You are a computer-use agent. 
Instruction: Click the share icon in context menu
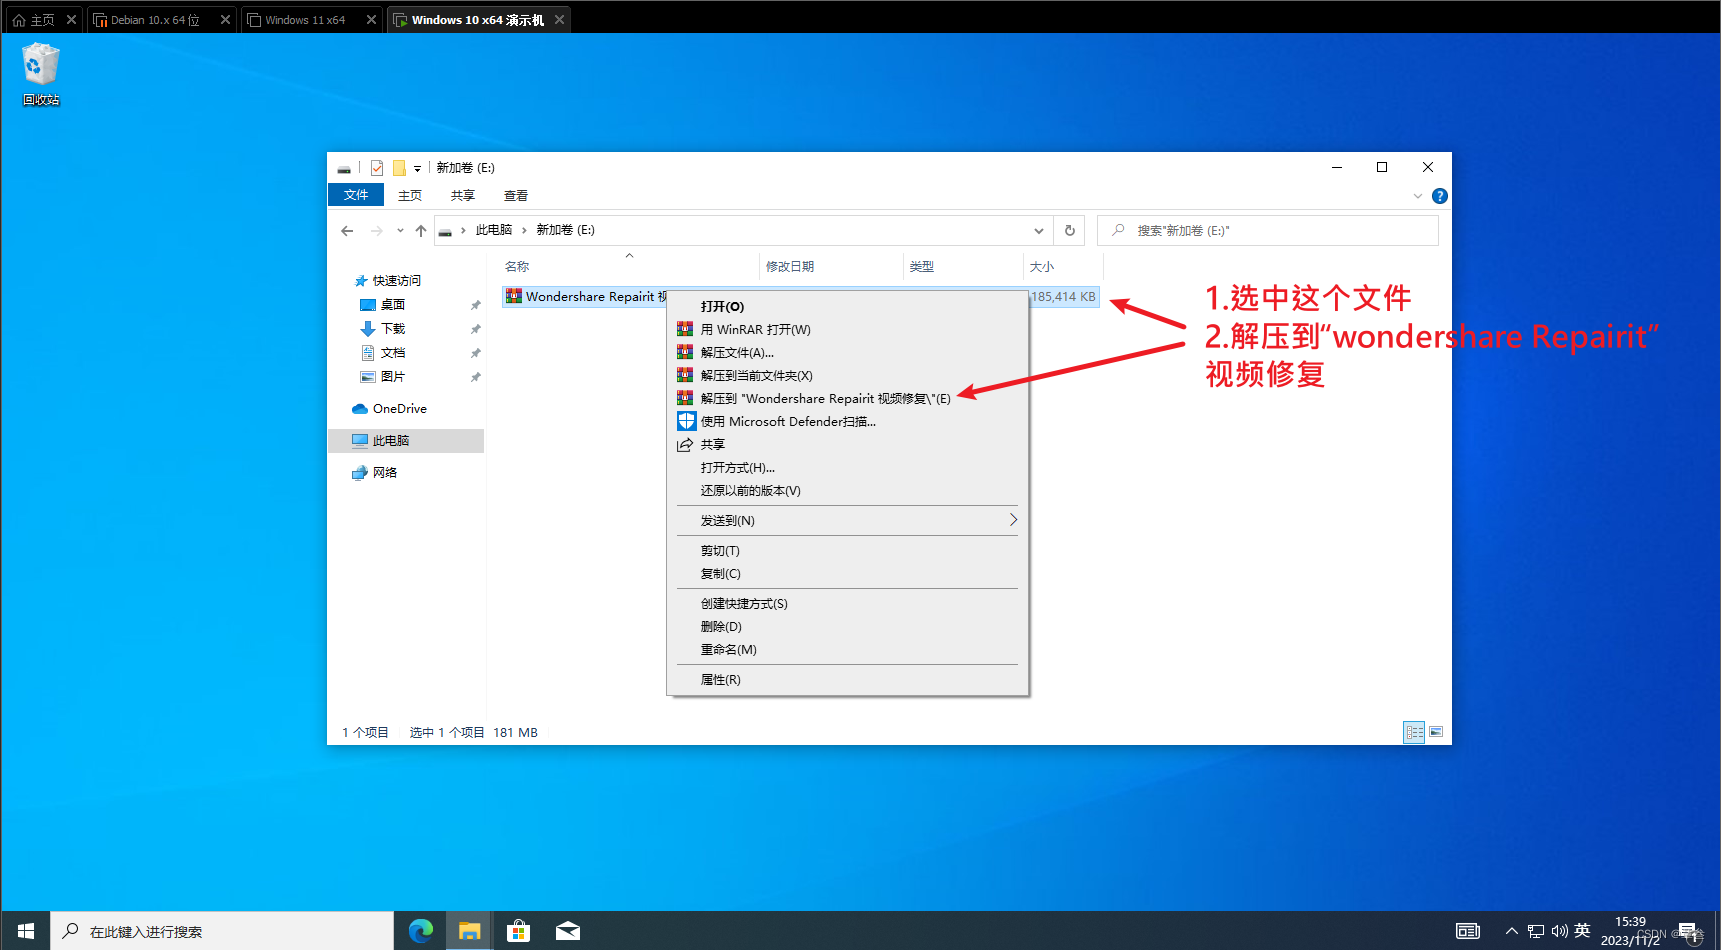tap(685, 444)
